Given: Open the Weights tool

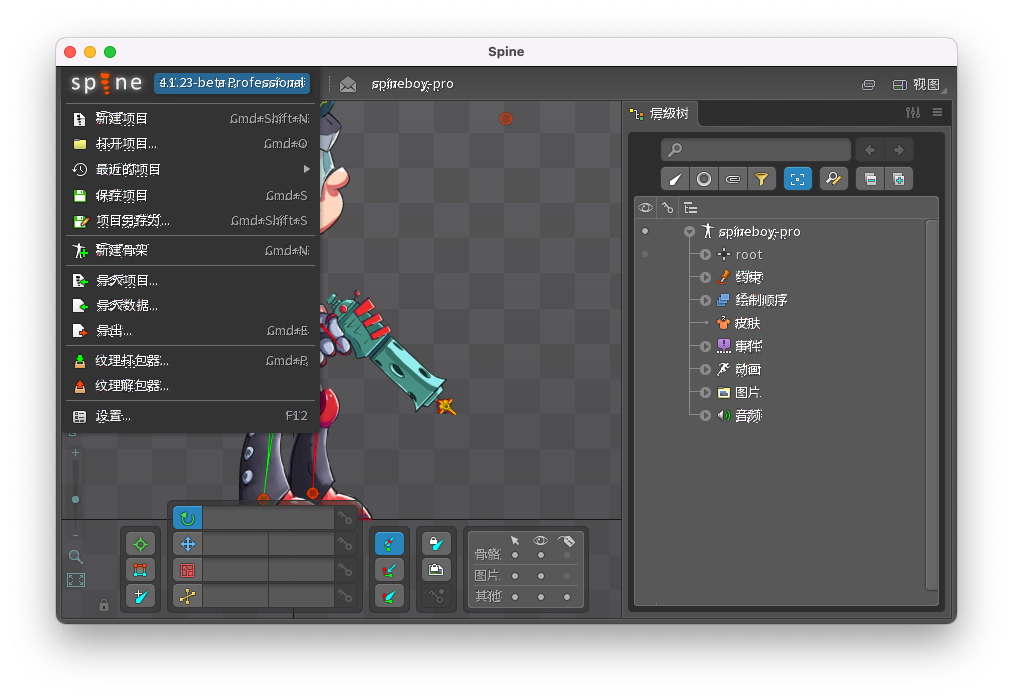Looking at the screenshot, I should (139, 570).
